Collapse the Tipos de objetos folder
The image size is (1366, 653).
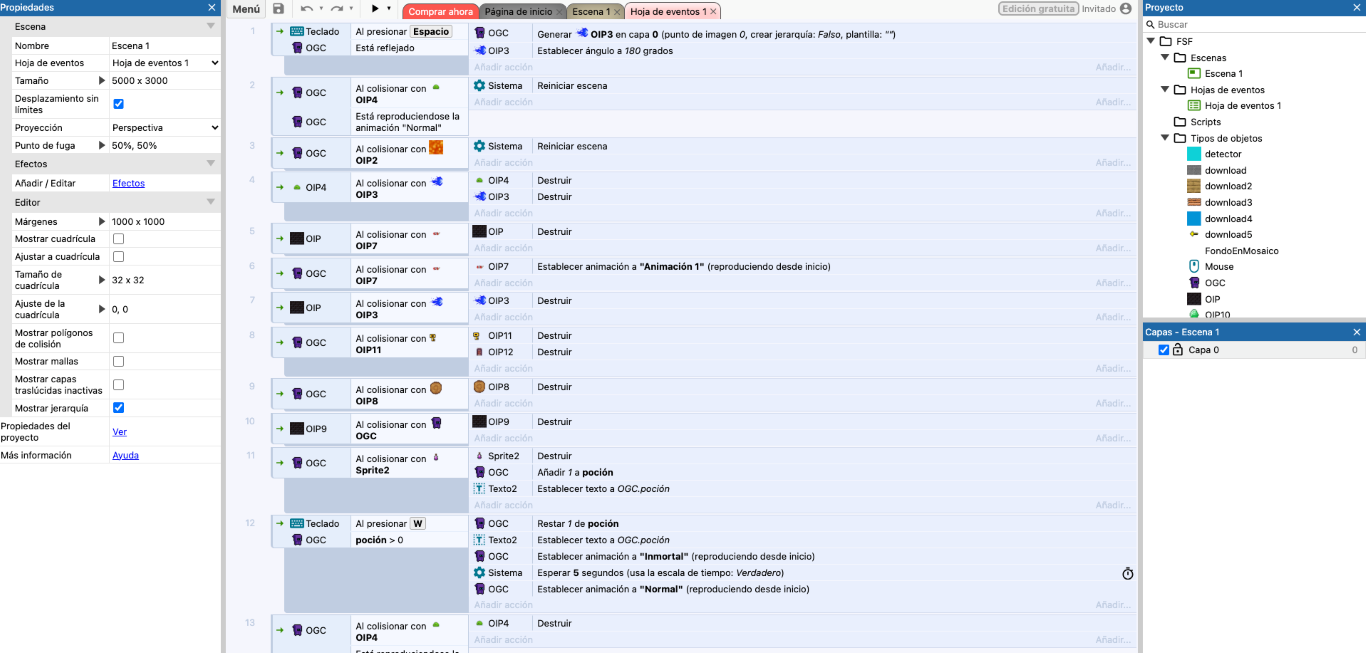1166,138
